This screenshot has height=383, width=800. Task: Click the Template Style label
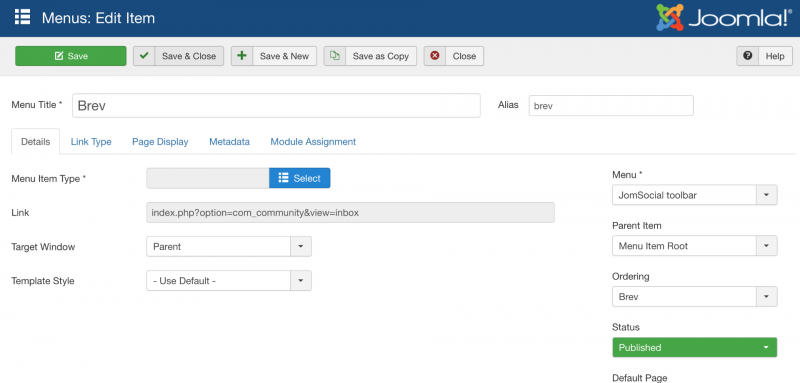pos(42,281)
